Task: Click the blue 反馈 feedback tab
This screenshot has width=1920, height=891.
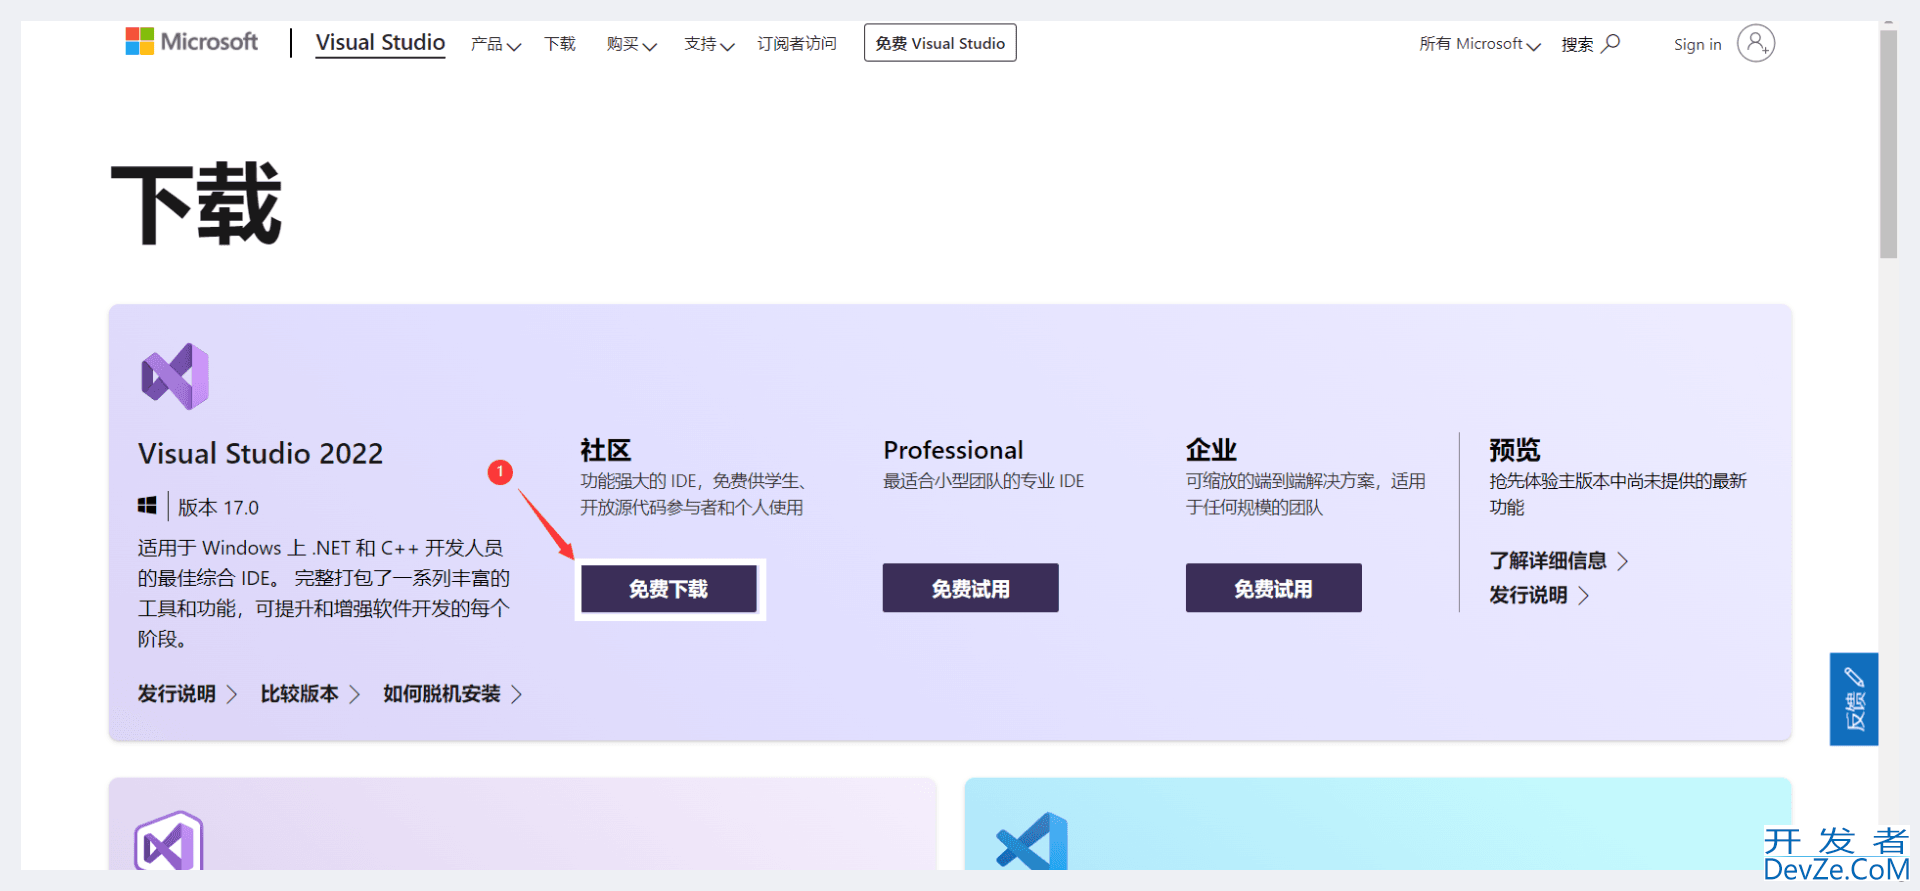Action: [x=1854, y=699]
